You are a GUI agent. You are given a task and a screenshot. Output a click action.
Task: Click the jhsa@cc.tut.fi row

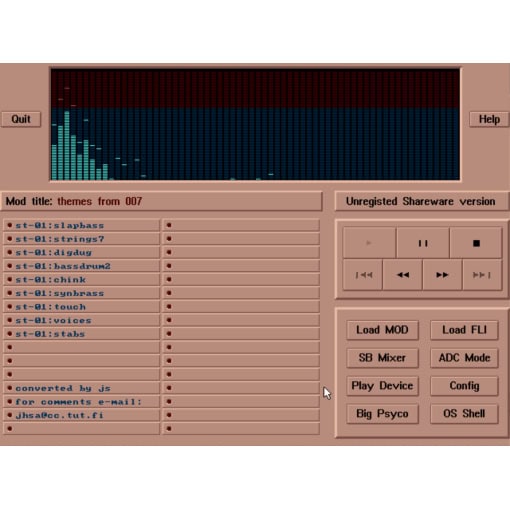point(82,415)
